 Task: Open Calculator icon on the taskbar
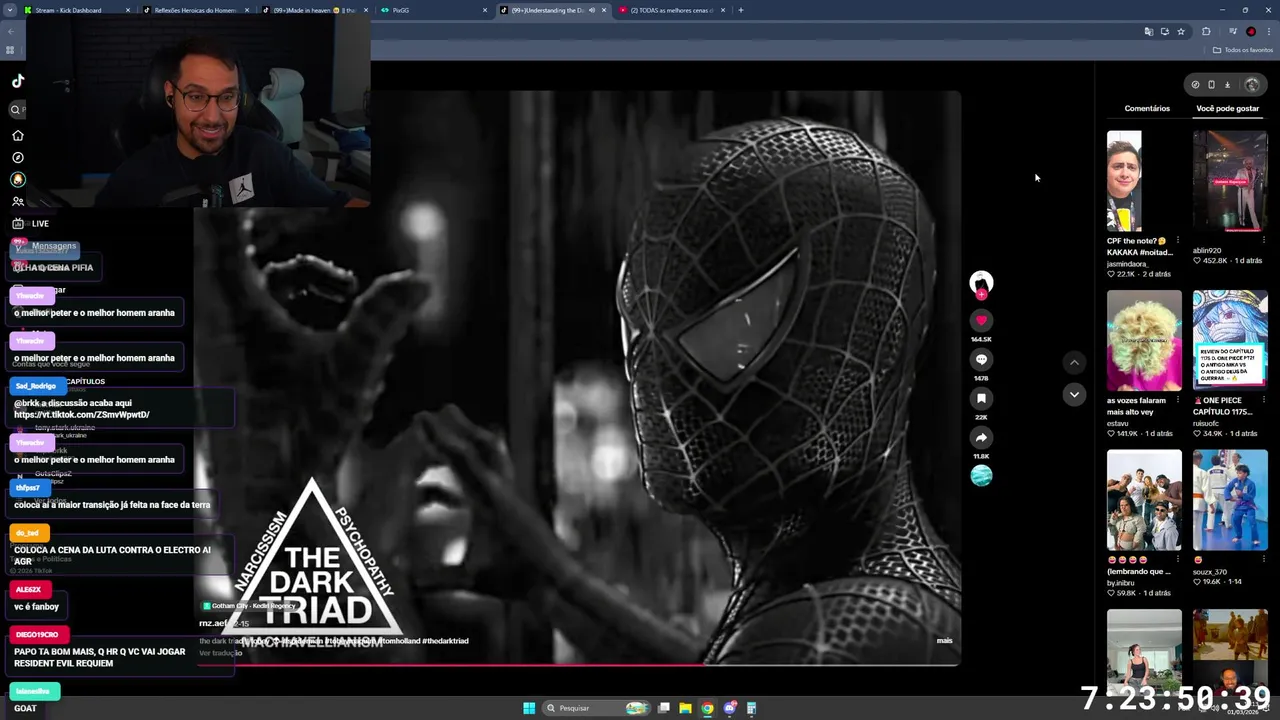pos(751,708)
